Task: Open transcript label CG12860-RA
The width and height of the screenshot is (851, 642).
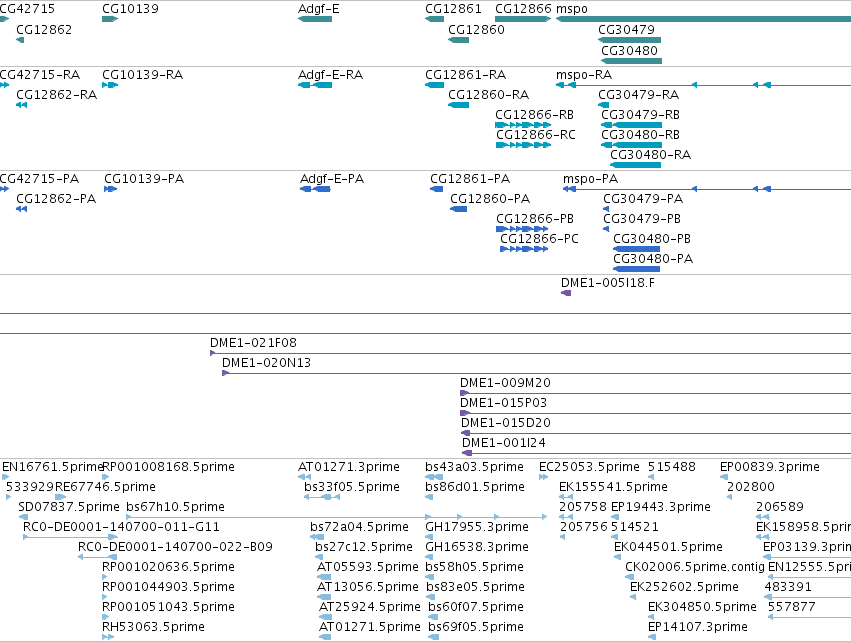Action: pos(488,94)
